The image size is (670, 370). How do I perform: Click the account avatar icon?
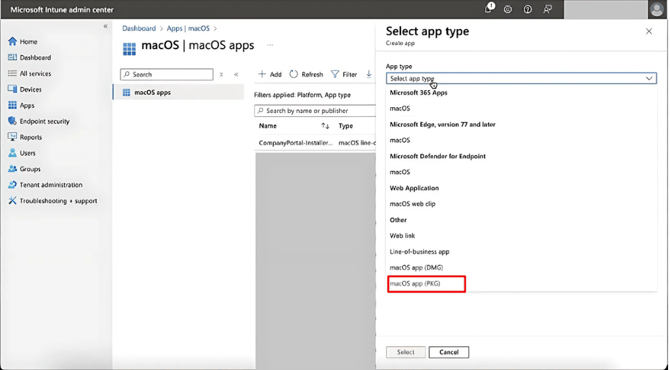tap(657, 9)
